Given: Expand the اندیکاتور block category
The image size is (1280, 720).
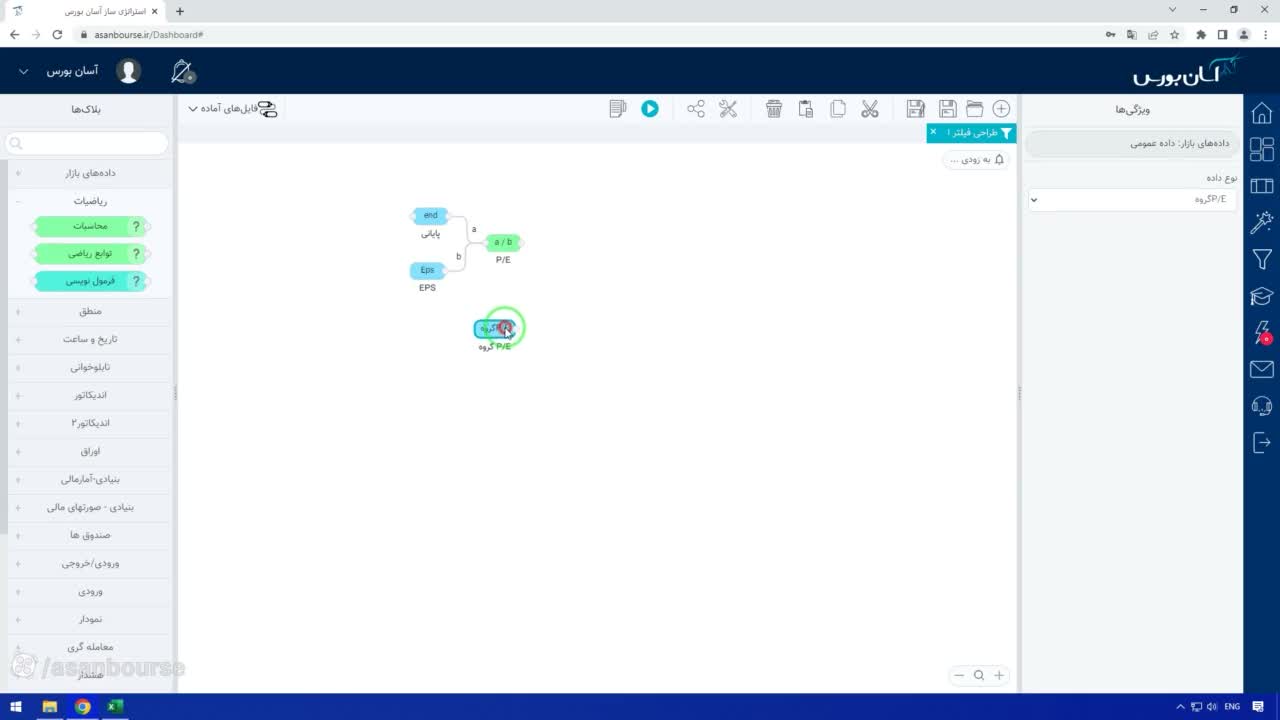Looking at the screenshot, I should pyautogui.click(x=89, y=395).
